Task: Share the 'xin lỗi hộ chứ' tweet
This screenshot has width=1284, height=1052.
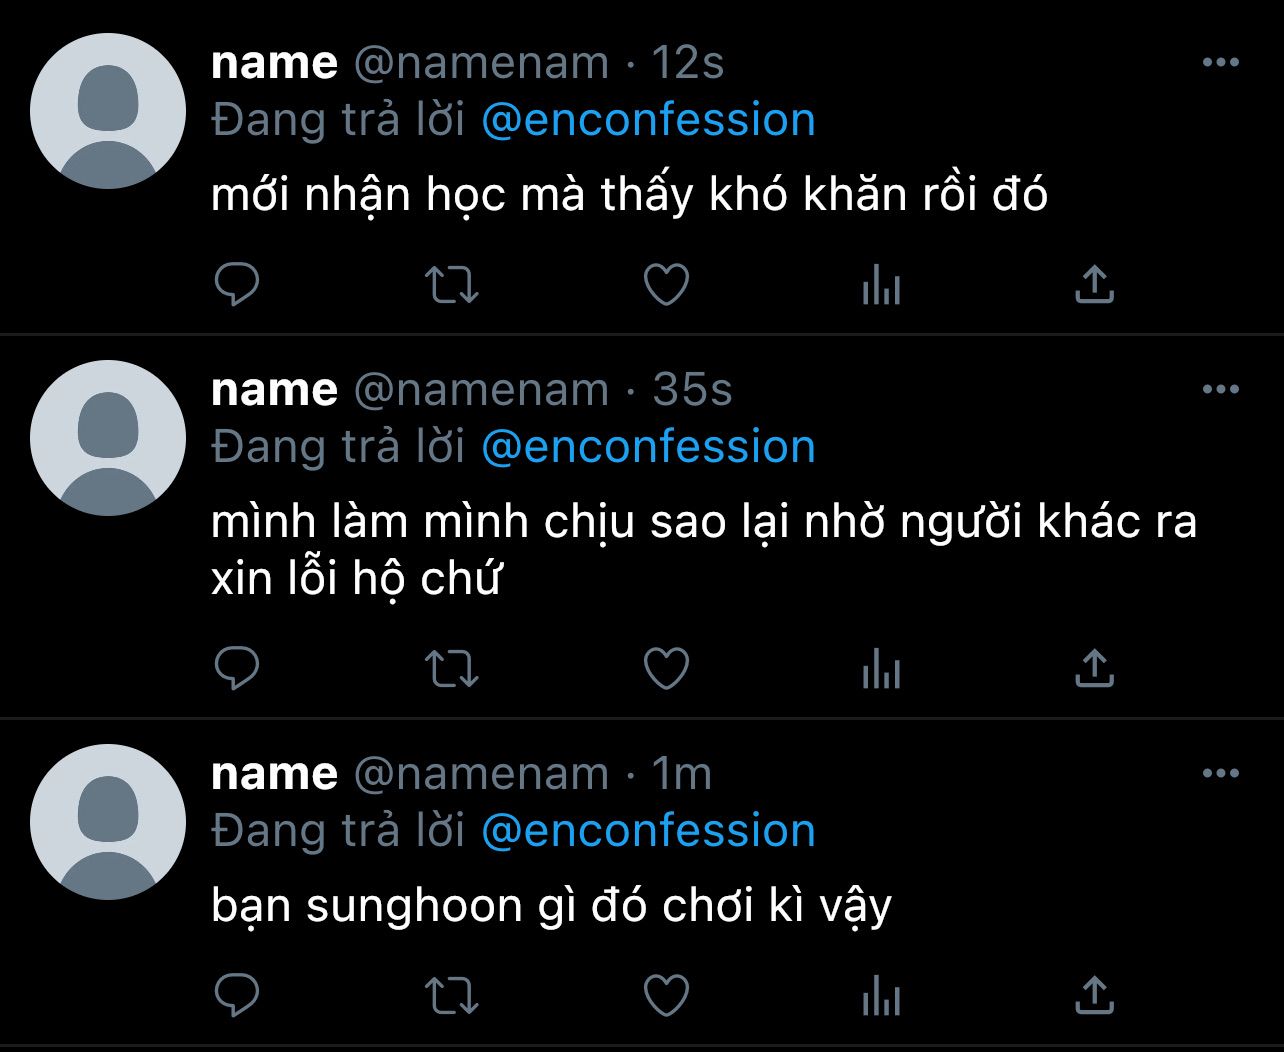Action: tap(1094, 669)
